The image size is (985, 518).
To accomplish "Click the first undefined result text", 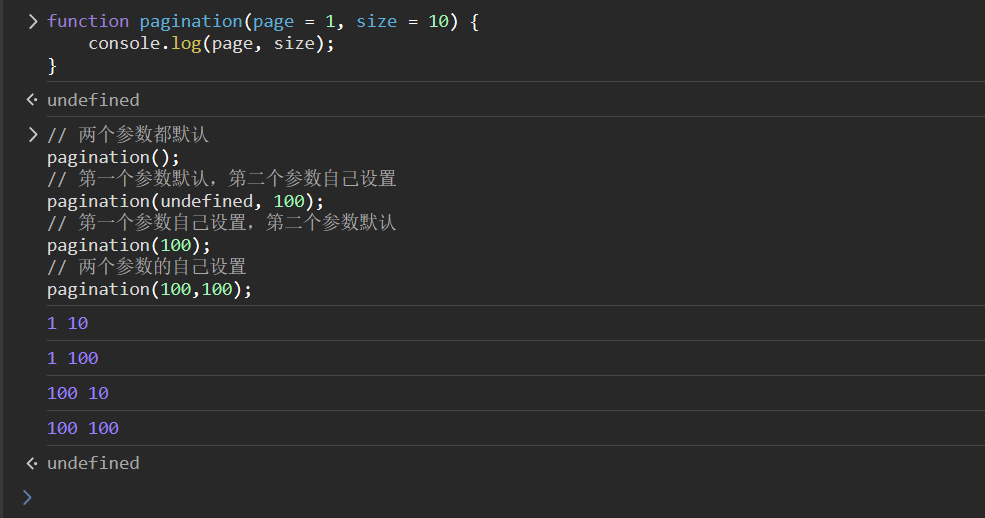I will (x=93, y=100).
